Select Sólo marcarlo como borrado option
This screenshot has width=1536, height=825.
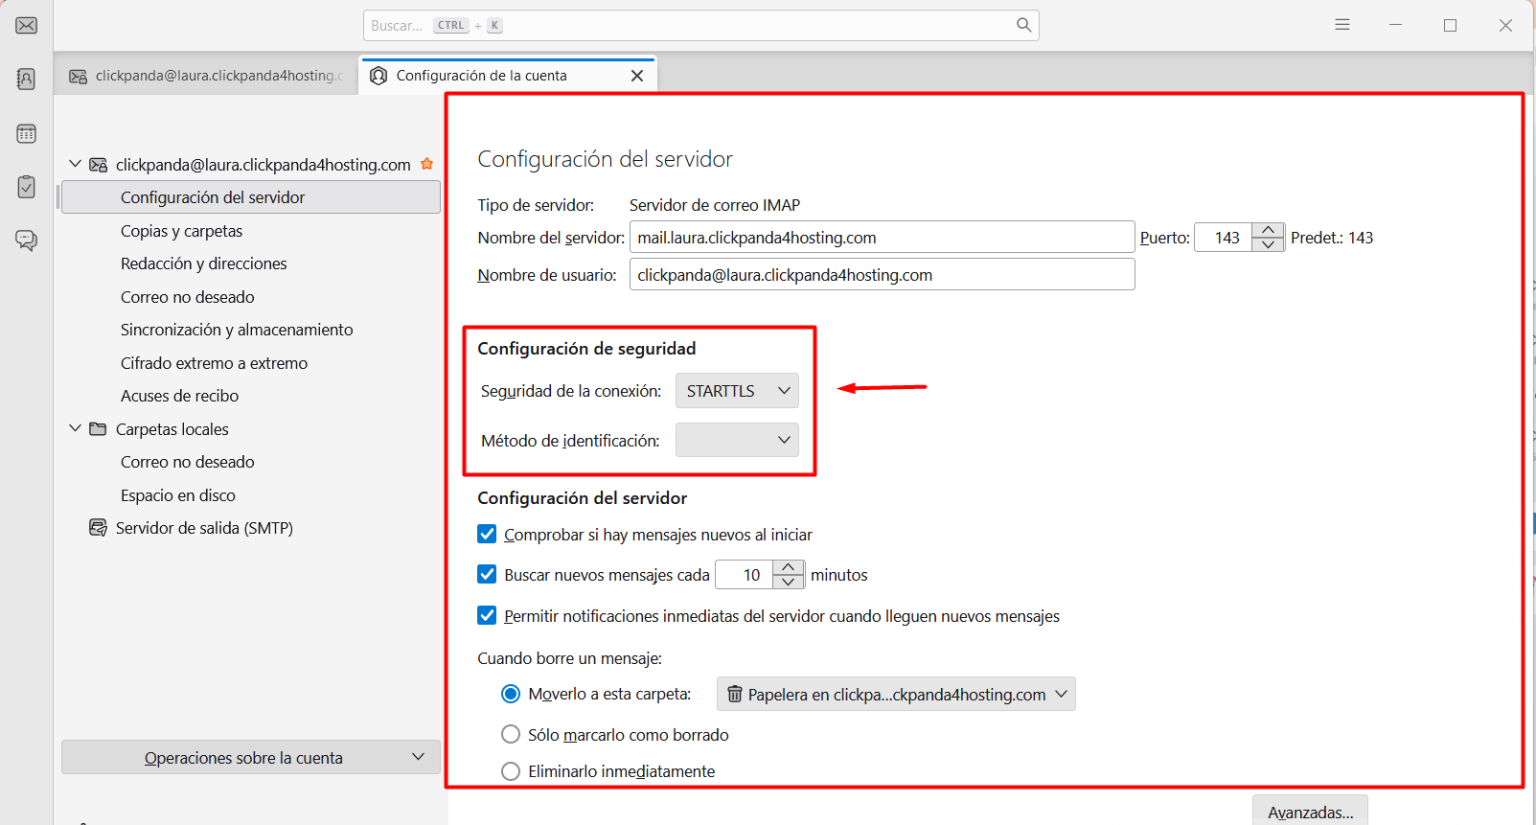(511, 735)
